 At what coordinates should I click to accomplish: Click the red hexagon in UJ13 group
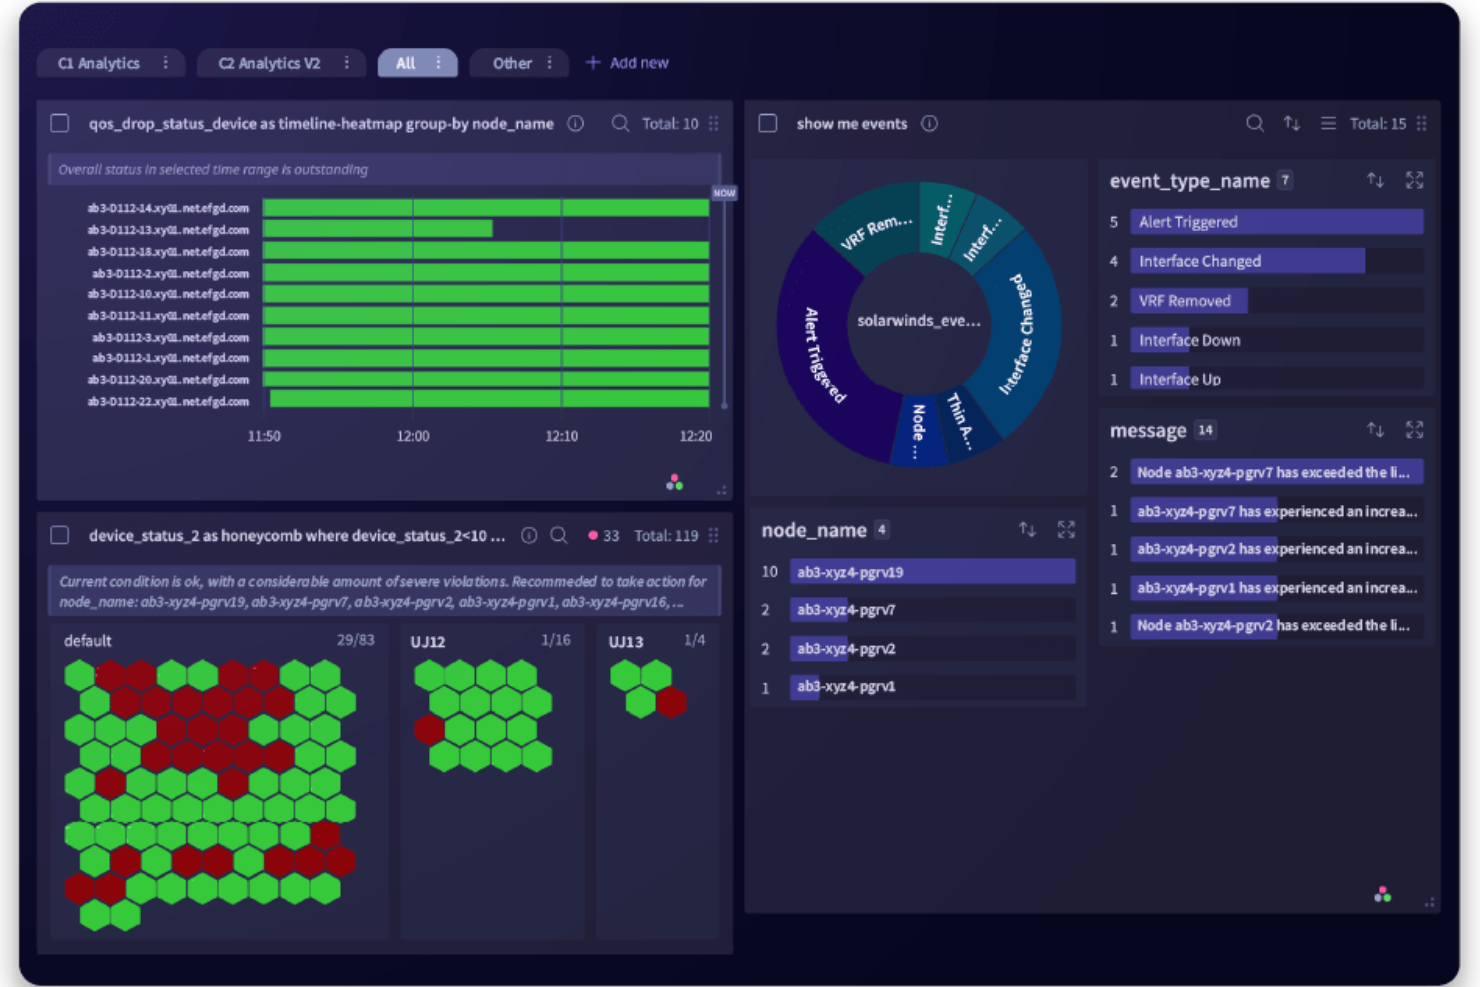coord(671,702)
